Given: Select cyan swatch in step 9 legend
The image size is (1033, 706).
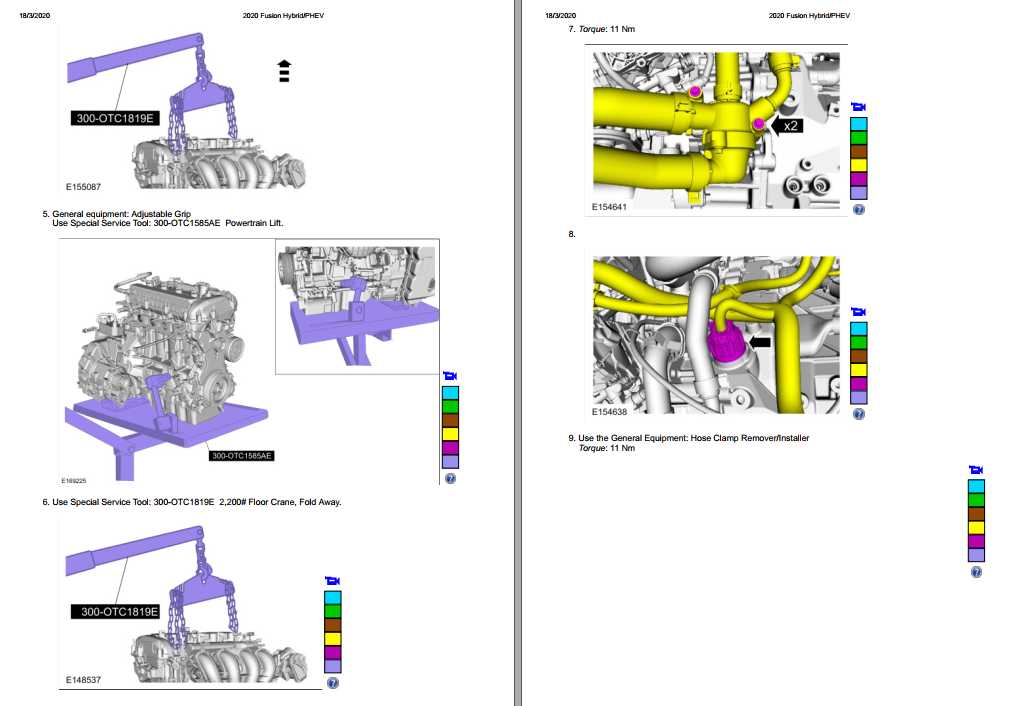Looking at the screenshot, I should point(976,487).
